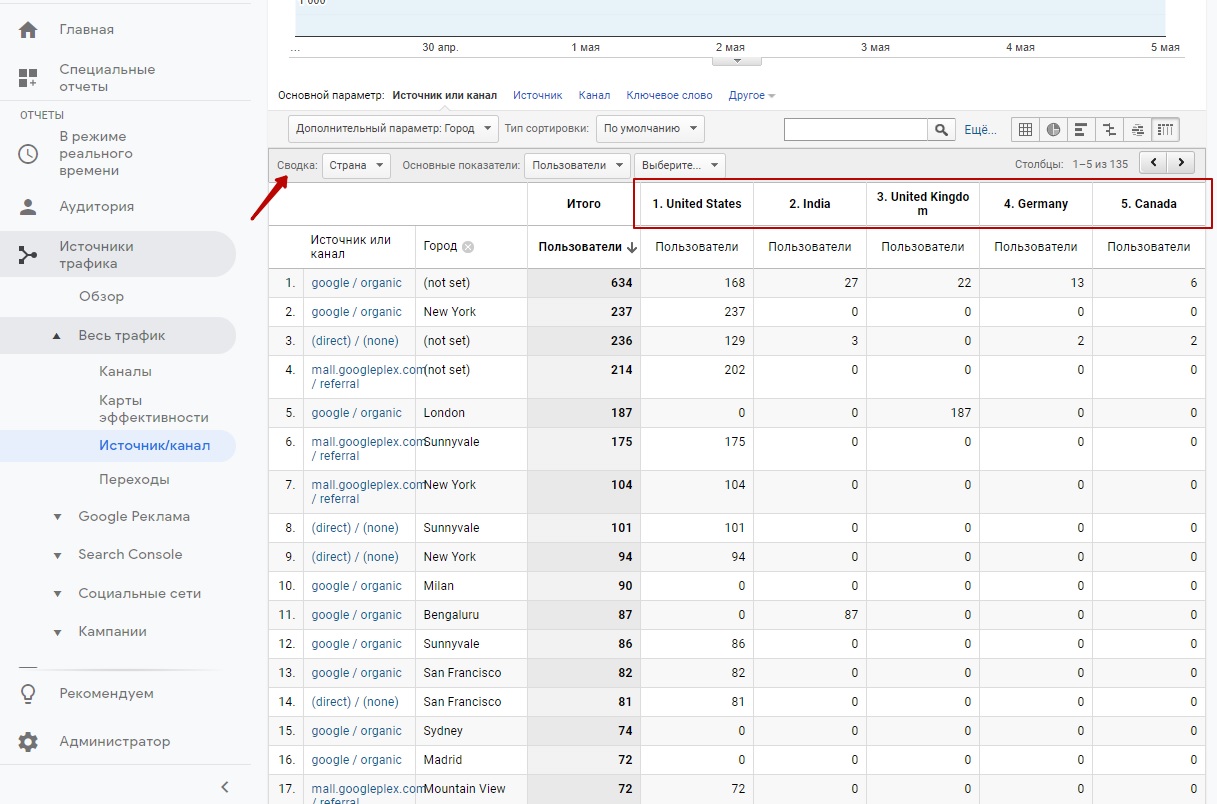Open Пользователи metrics dropdown

(578, 165)
